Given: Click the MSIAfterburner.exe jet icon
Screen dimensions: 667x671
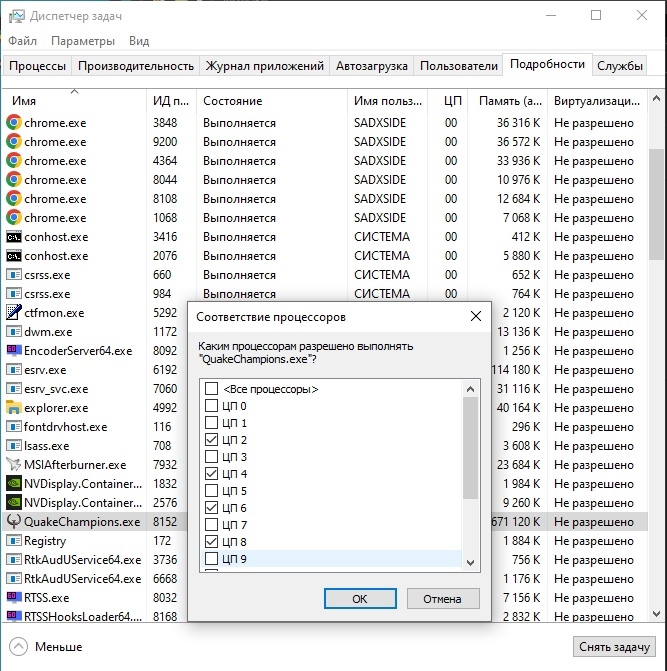Looking at the screenshot, I should point(14,464).
